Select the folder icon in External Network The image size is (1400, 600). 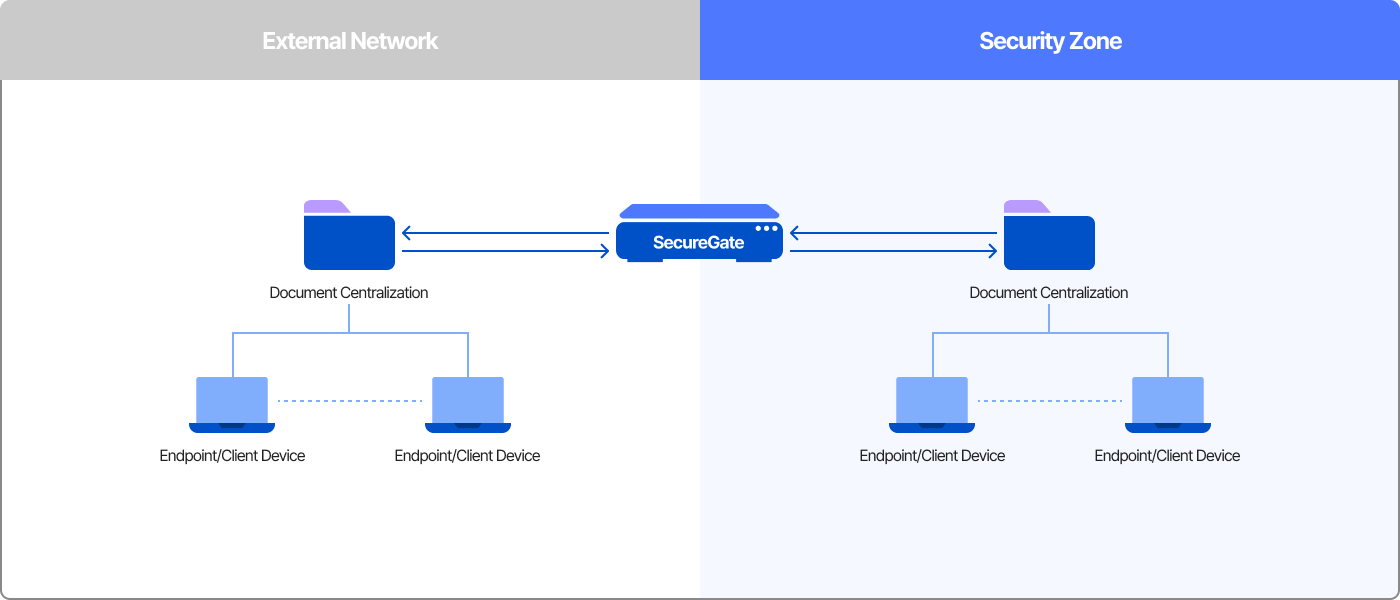tap(349, 241)
